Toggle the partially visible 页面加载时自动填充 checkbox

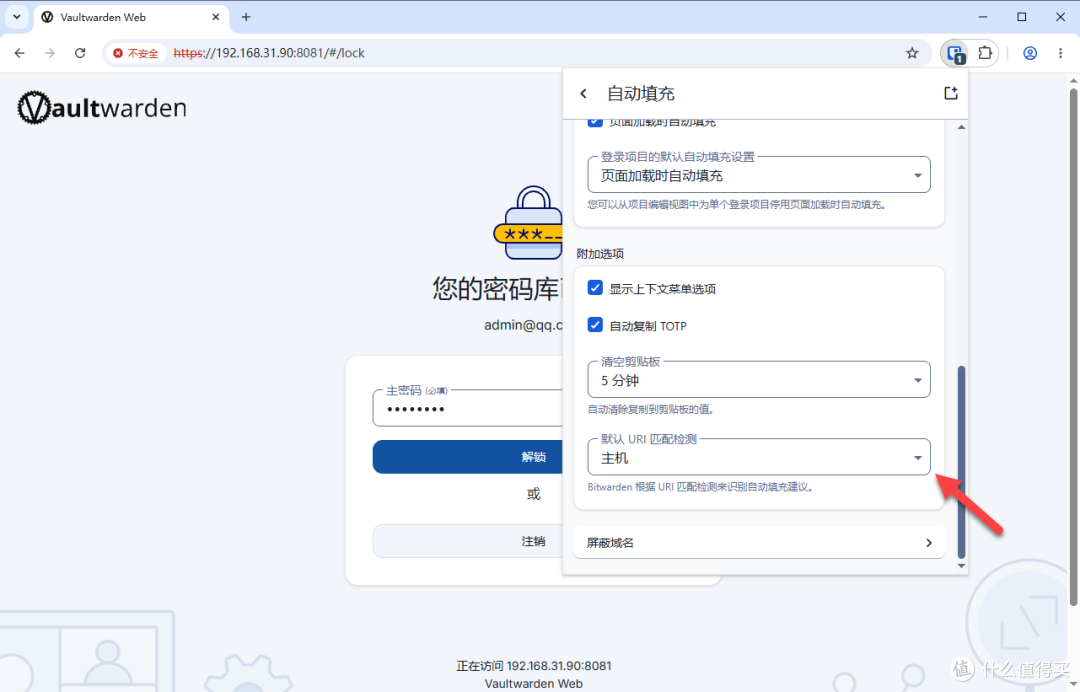595,123
